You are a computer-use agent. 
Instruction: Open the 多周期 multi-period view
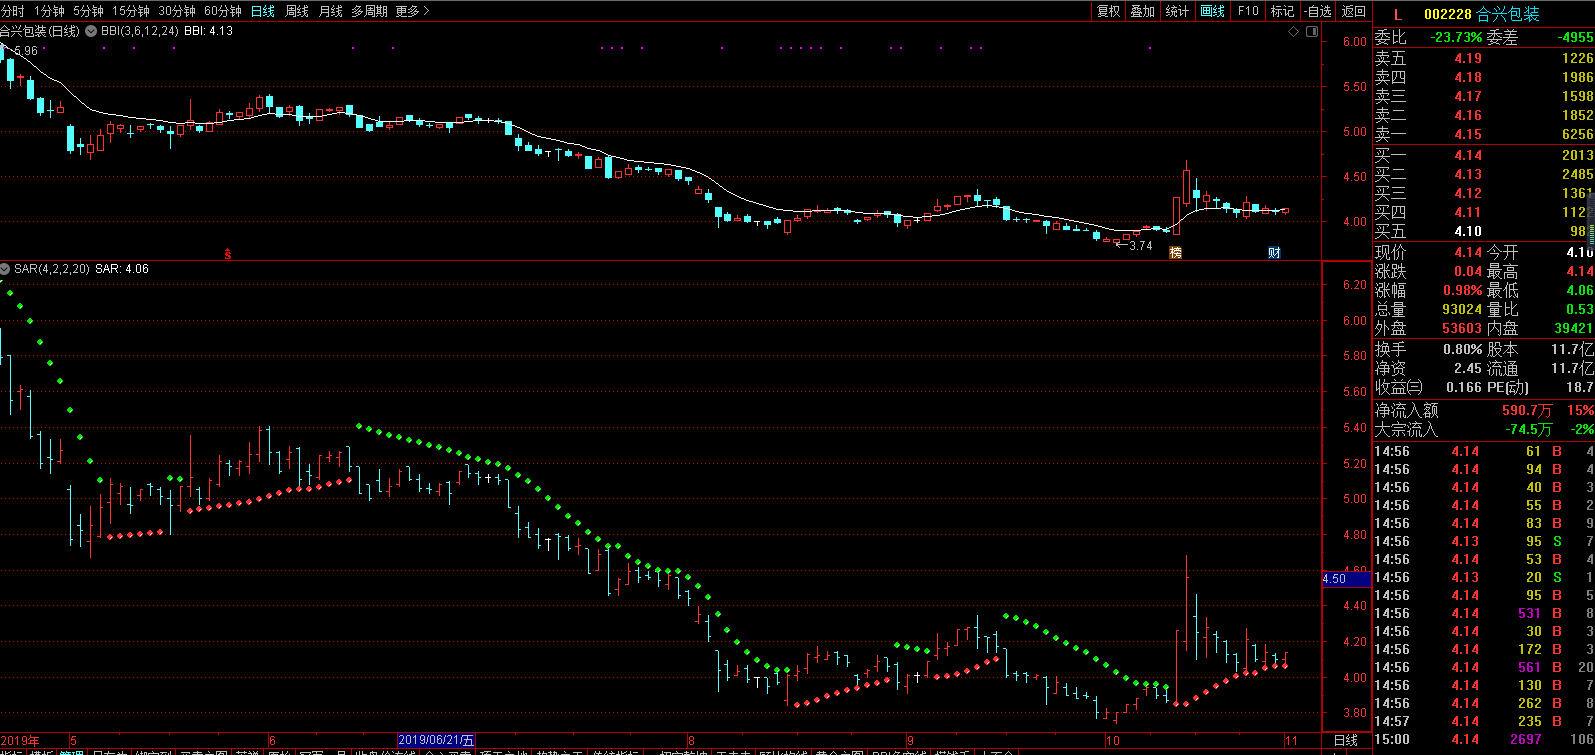[x=370, y=11]
